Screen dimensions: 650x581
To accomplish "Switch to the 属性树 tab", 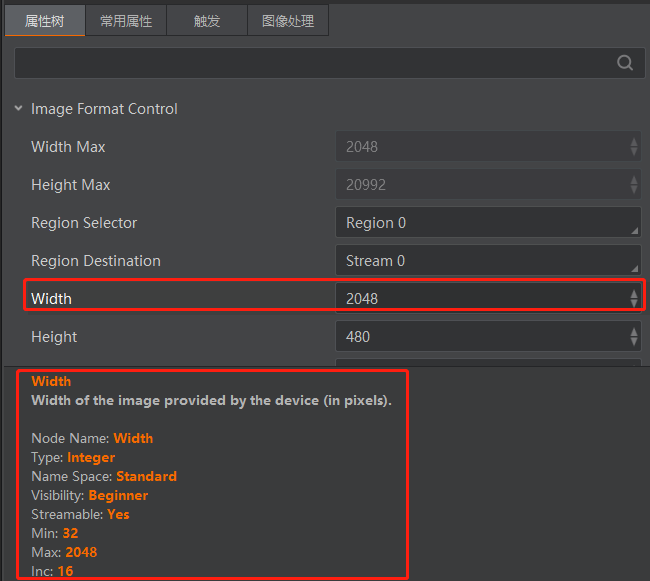I will (x=45, y=21).
